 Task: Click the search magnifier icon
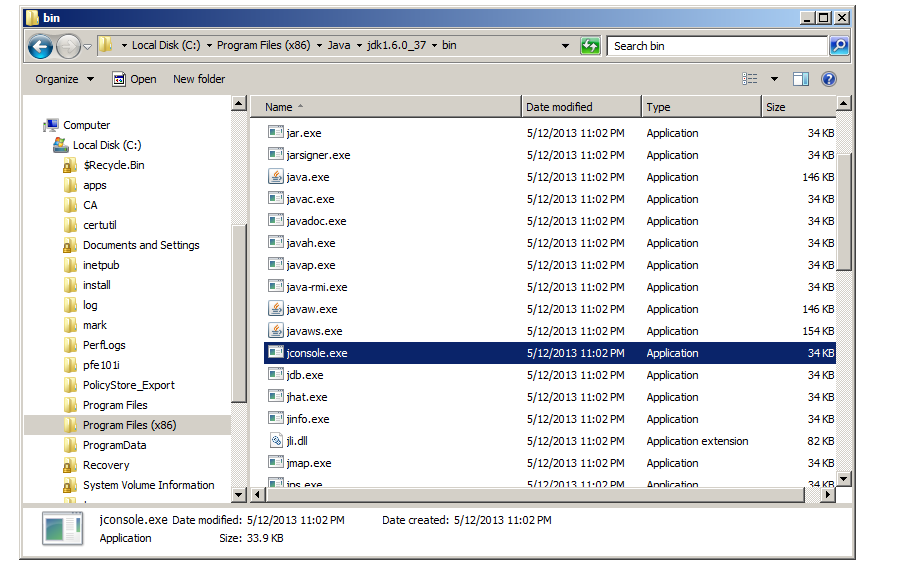(x=839, y=46)
